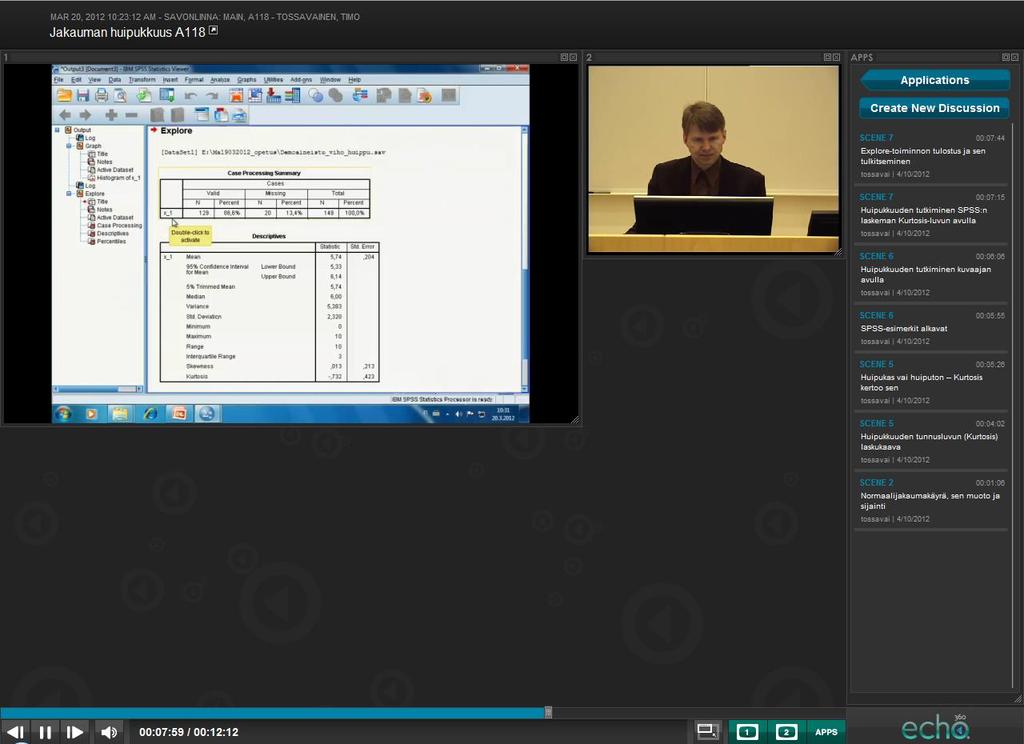Click the SPSS Promote left arrow icon
The image size is (1024, 744).
pyautogui.click(x=65, y=116)
